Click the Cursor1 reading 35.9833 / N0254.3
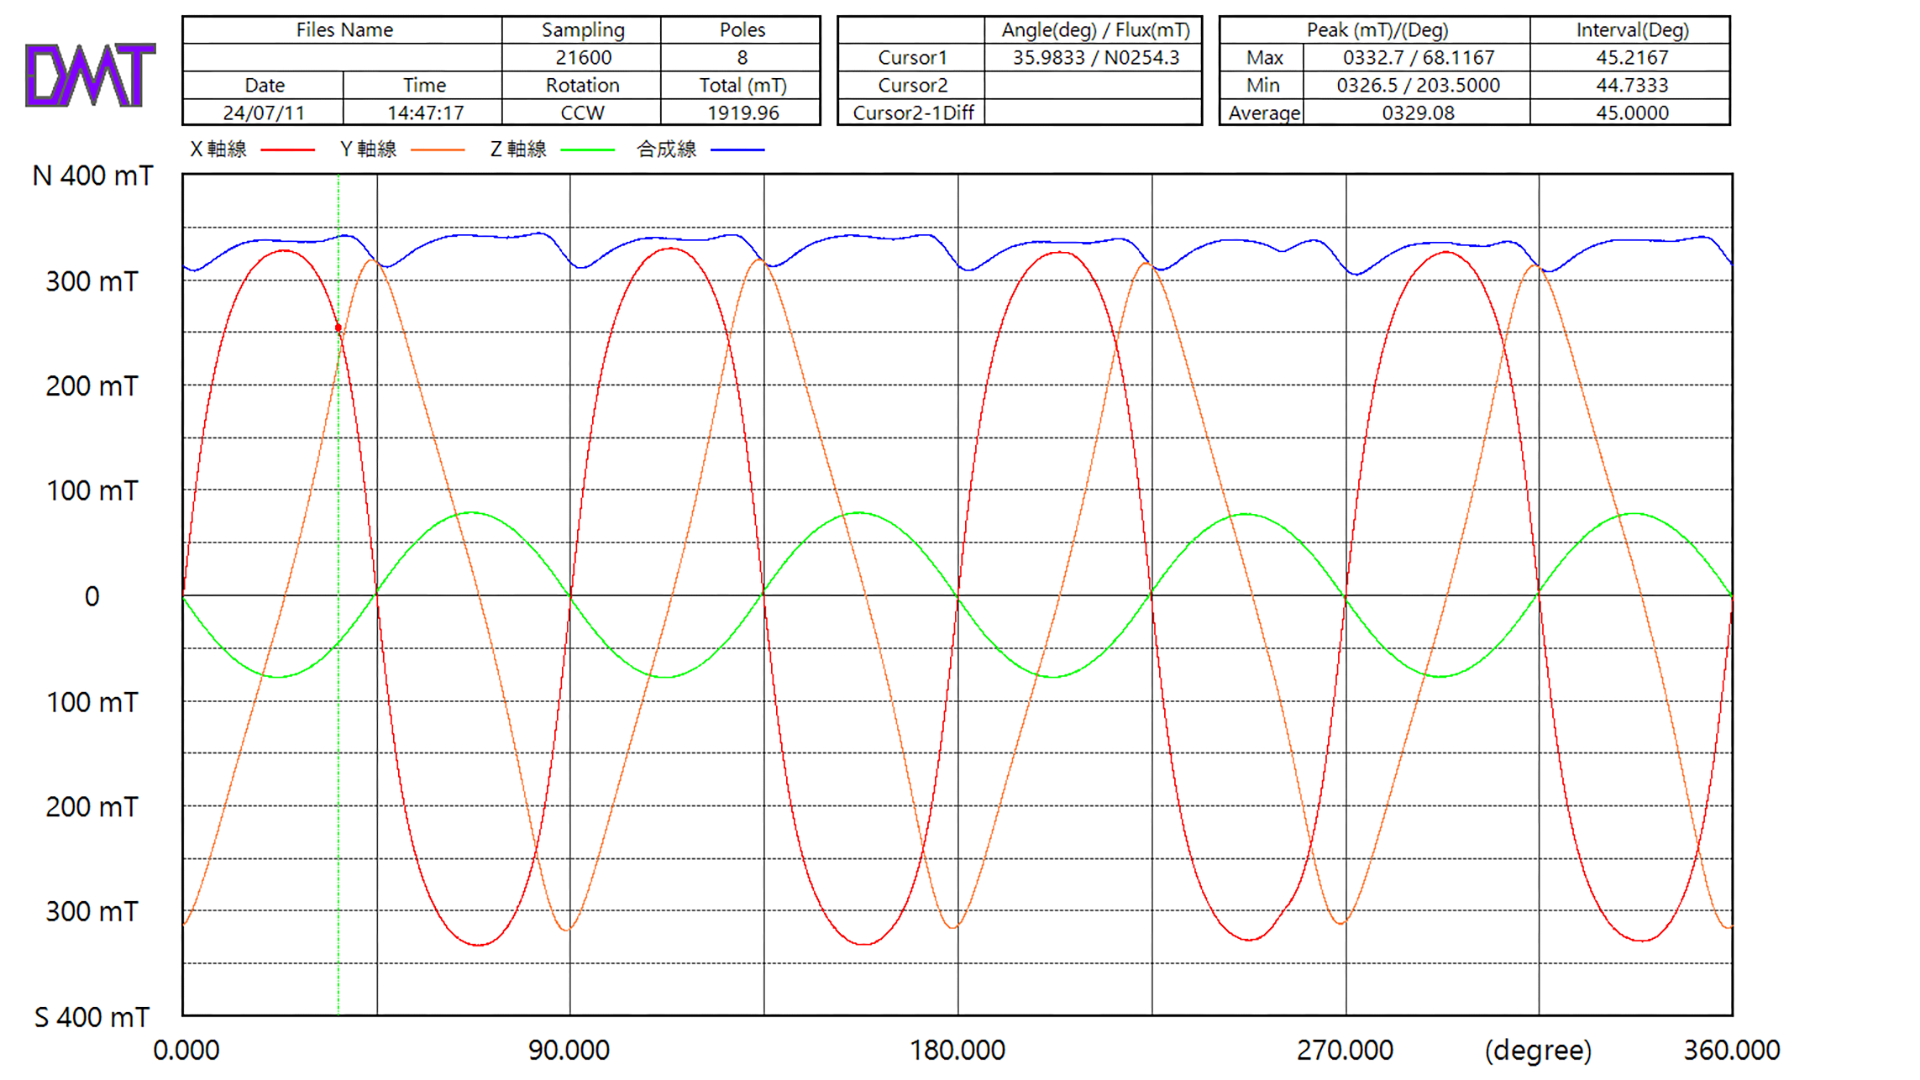The width and height of the screenshot is (1920, 1080). pyautogui.click(x=1095, y=58)
